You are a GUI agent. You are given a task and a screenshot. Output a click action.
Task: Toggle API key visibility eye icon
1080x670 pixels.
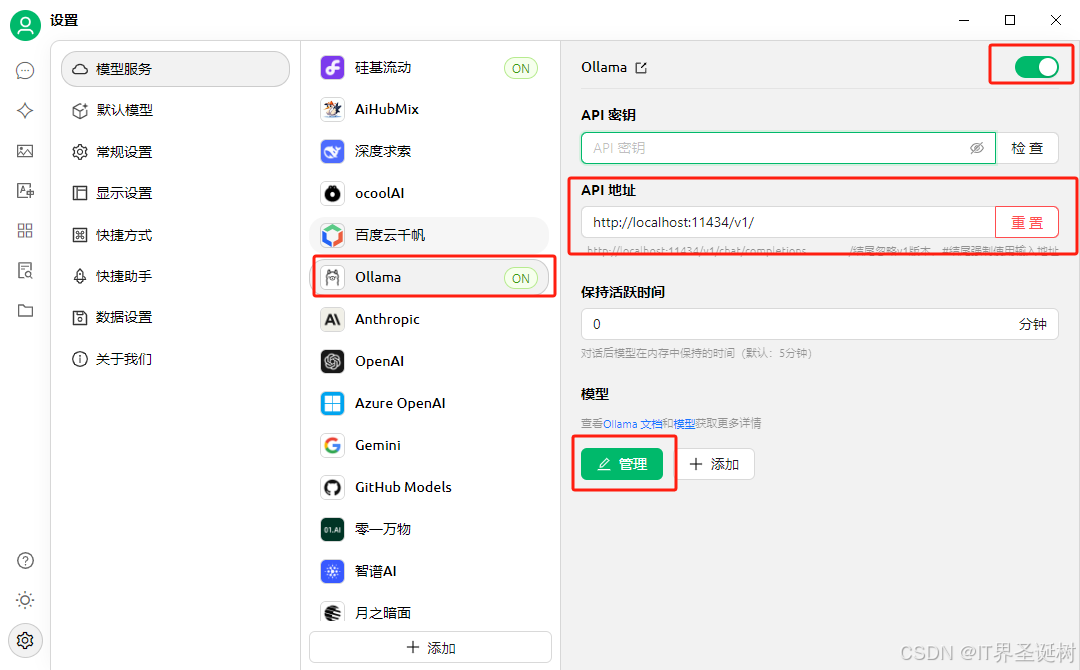[x=977, y=148]
